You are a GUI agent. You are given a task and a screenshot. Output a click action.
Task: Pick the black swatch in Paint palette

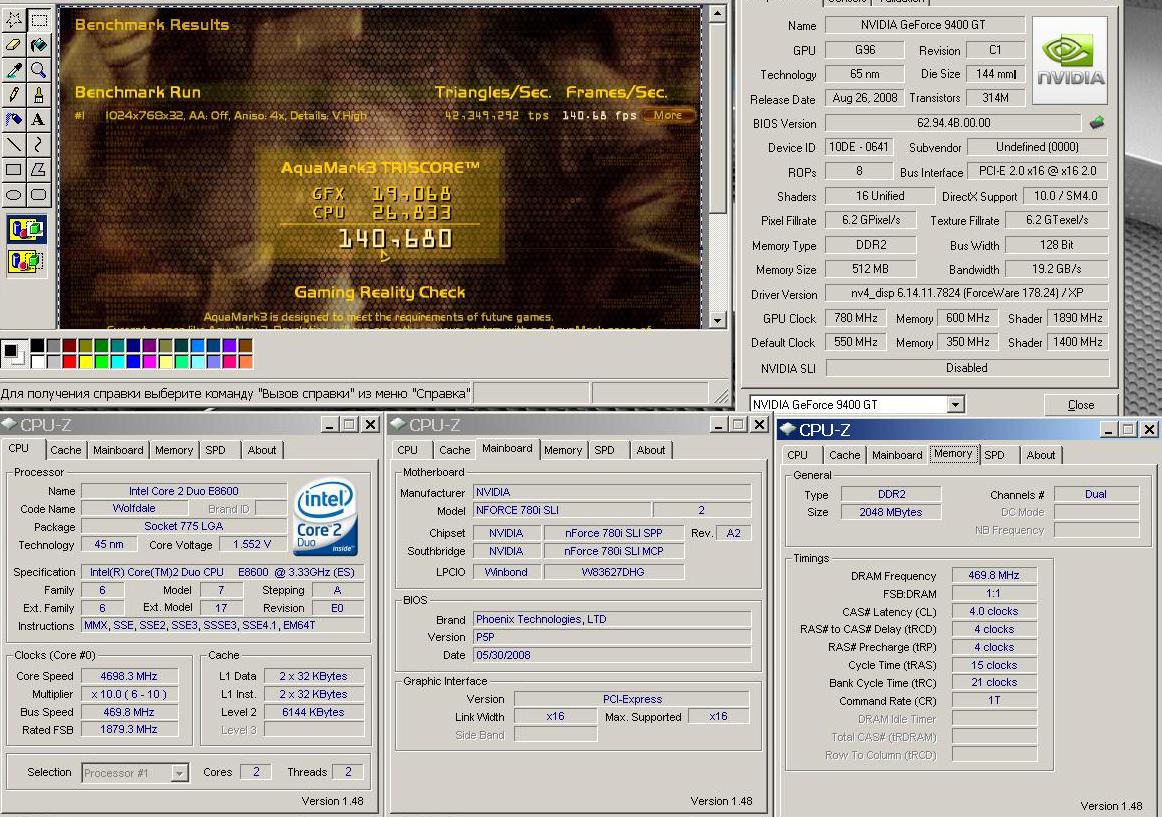37,346
